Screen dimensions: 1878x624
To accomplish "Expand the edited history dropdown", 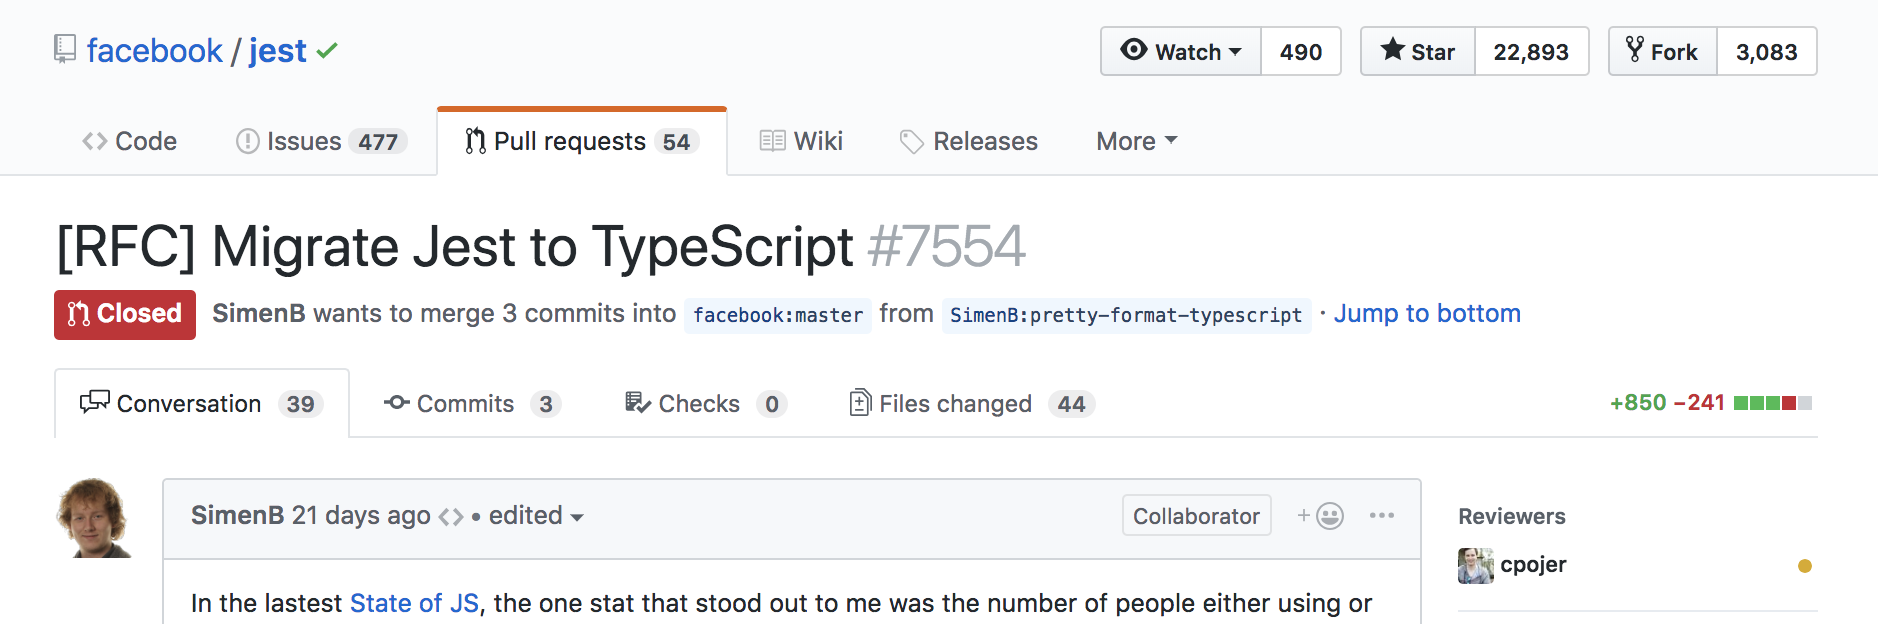I will [x=536, y=516].
